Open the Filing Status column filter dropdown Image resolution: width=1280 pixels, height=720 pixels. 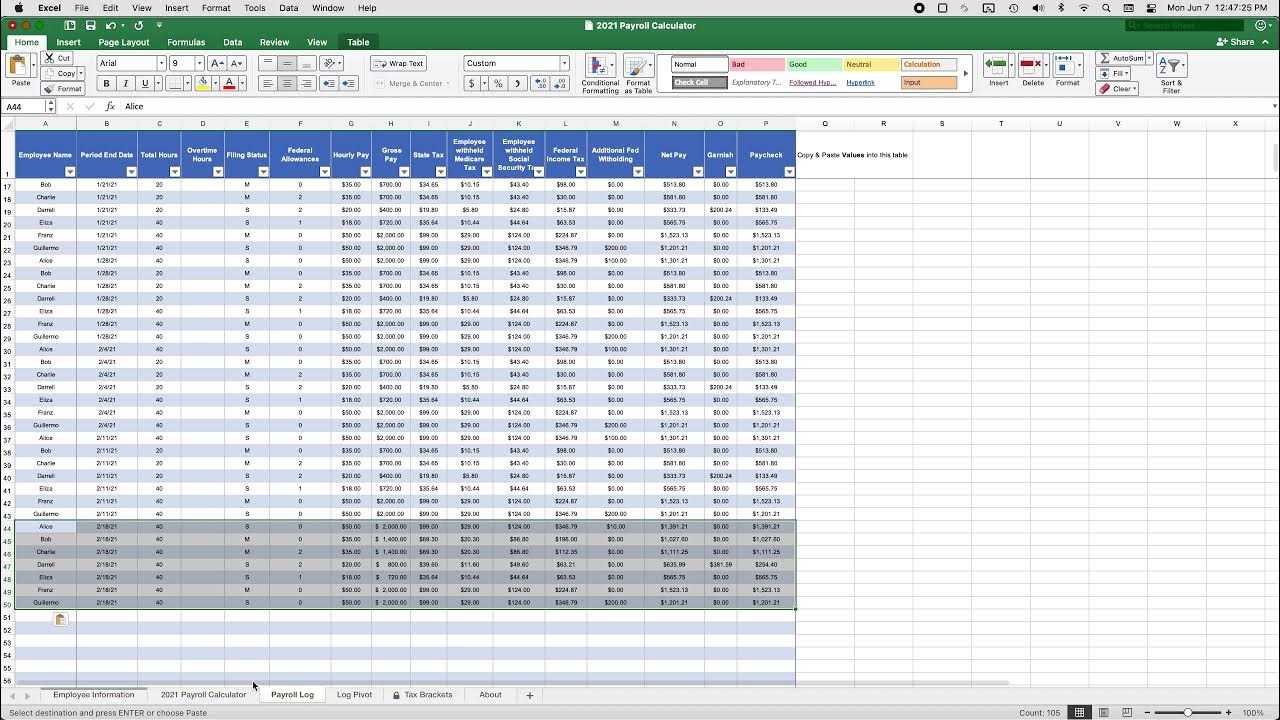(263, 172)
